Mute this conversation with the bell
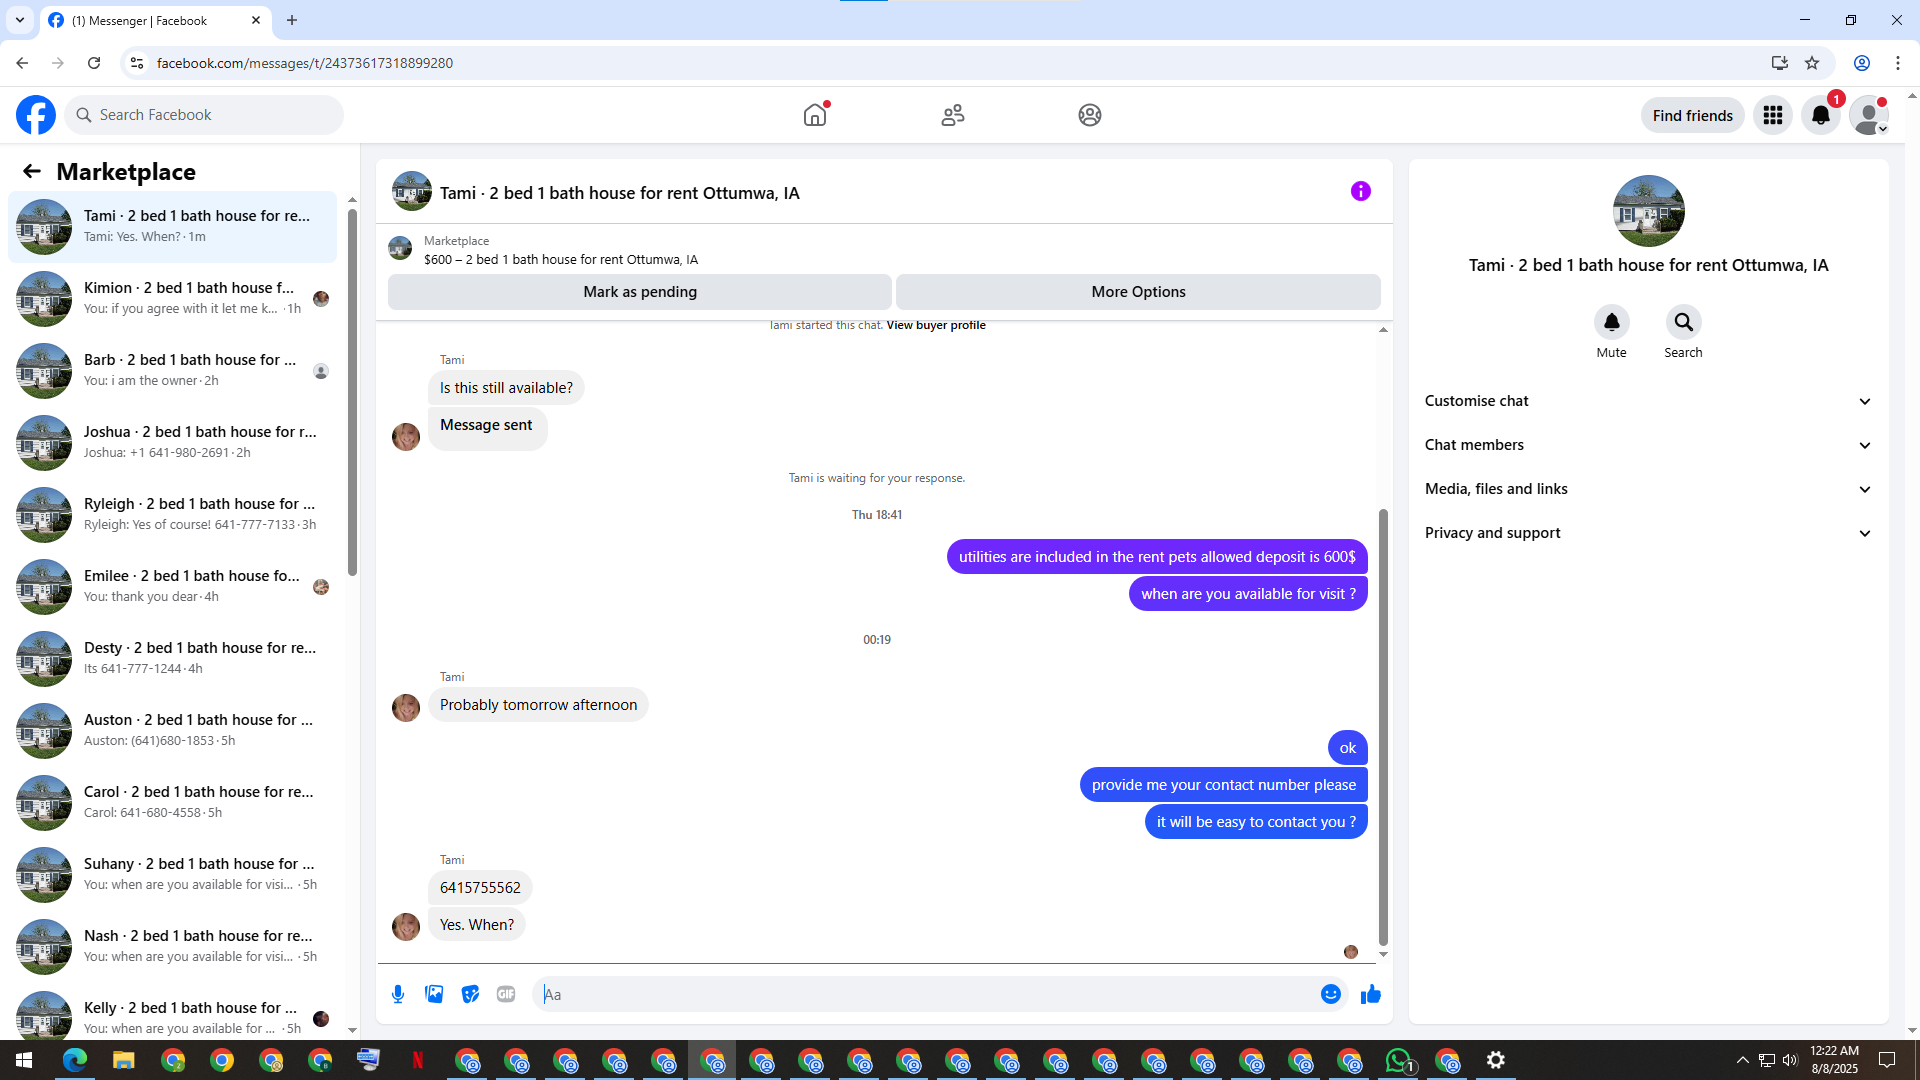 tap(1611, 322)
